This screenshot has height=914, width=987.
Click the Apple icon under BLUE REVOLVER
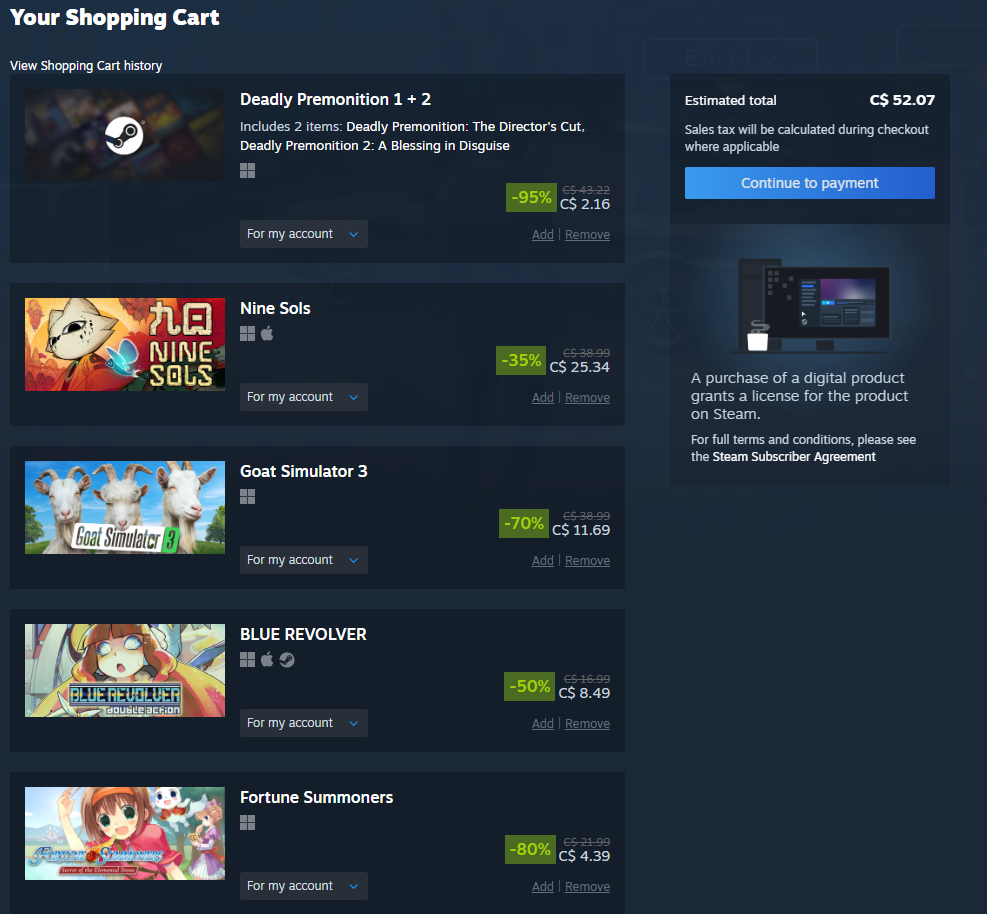pyautogui.click(x=267, y=660)
